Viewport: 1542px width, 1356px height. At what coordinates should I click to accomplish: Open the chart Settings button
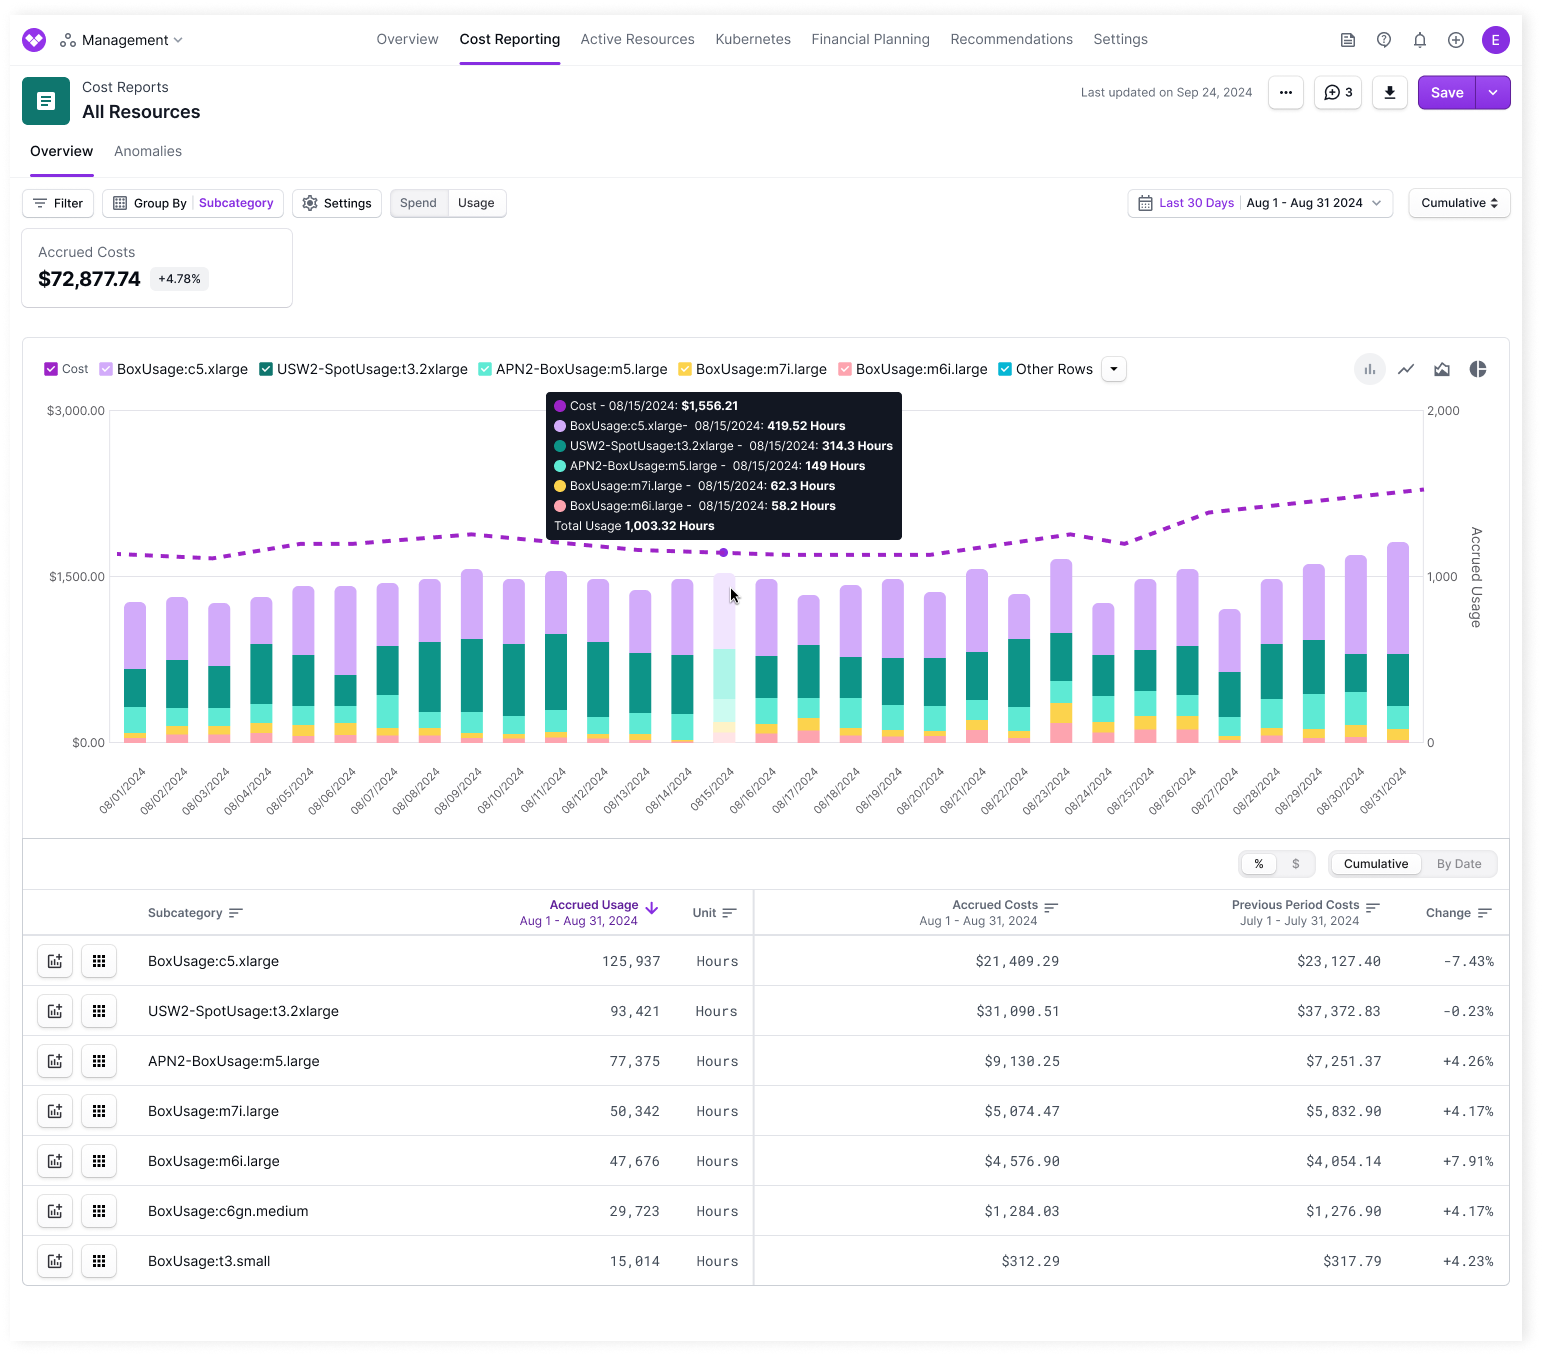(x=337, y=203)
